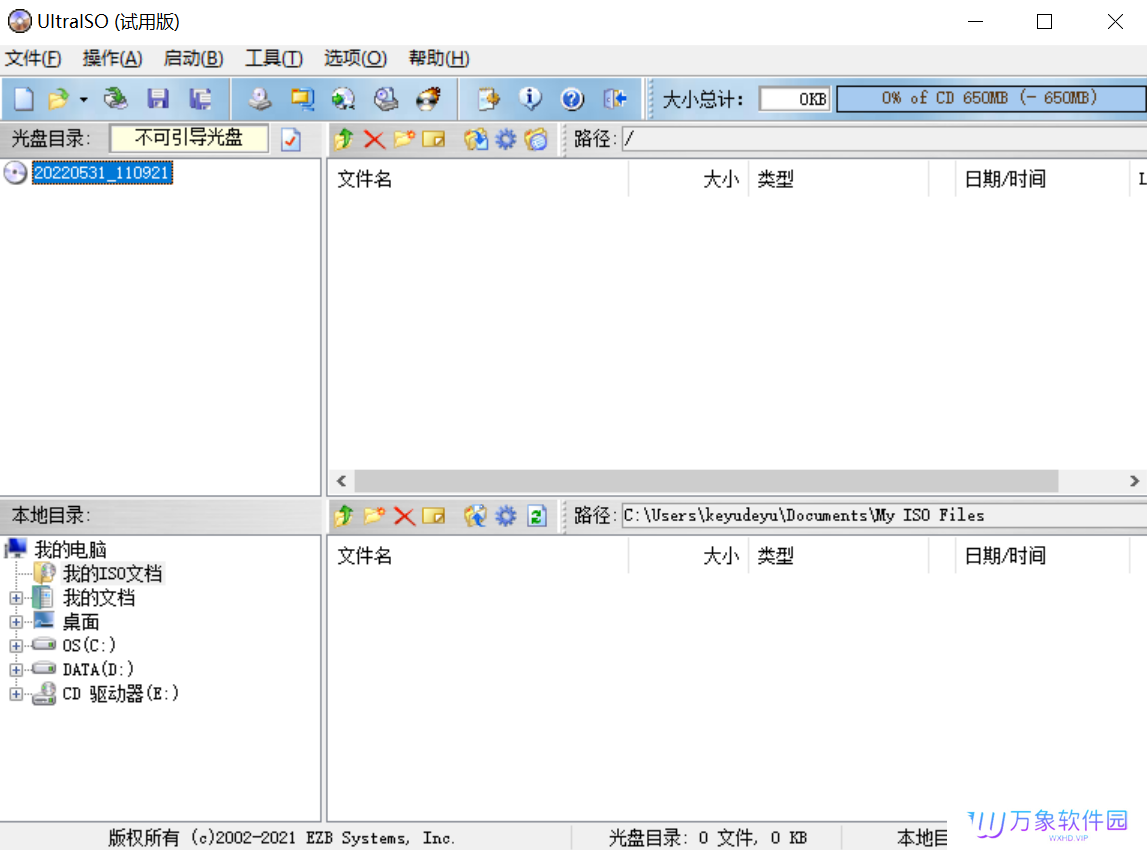Click the left arrow of the horizontal scrollbar
This screenshot has width=1147, height=850.
pos(341,481)
